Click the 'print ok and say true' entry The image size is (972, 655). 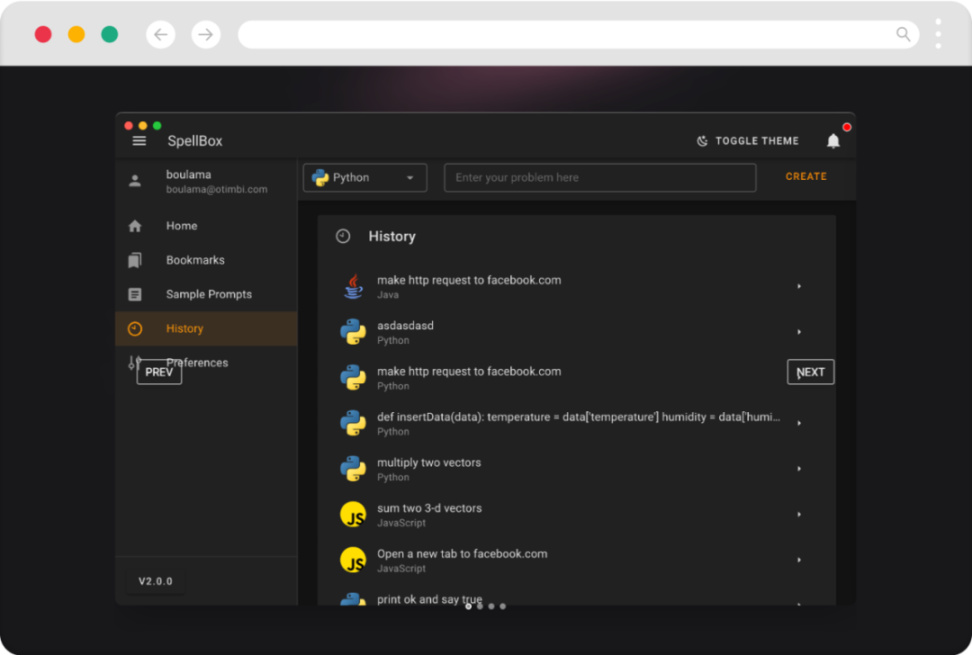click(x=430, y=599)
